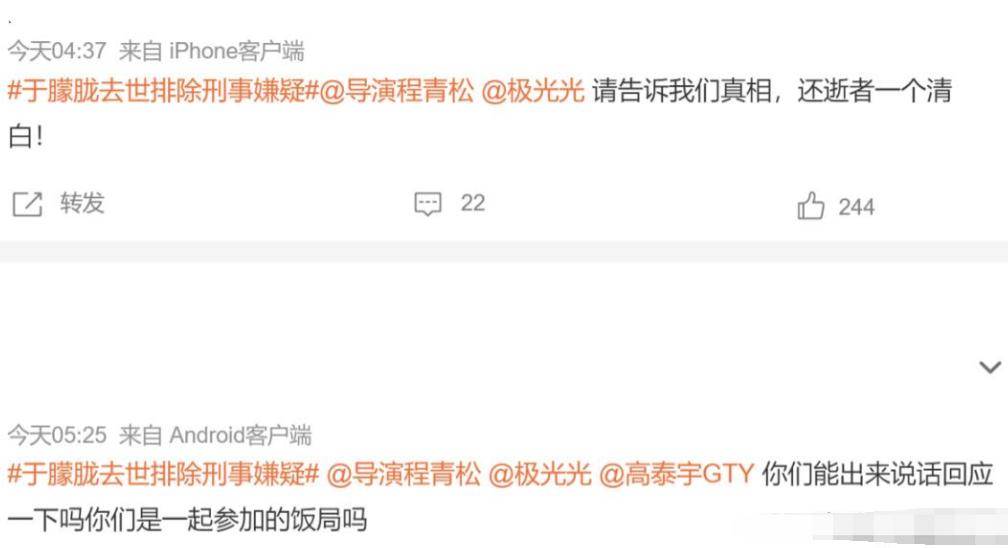
Task: Open @导演程青松 mention in first post
Action: (397, 91)
